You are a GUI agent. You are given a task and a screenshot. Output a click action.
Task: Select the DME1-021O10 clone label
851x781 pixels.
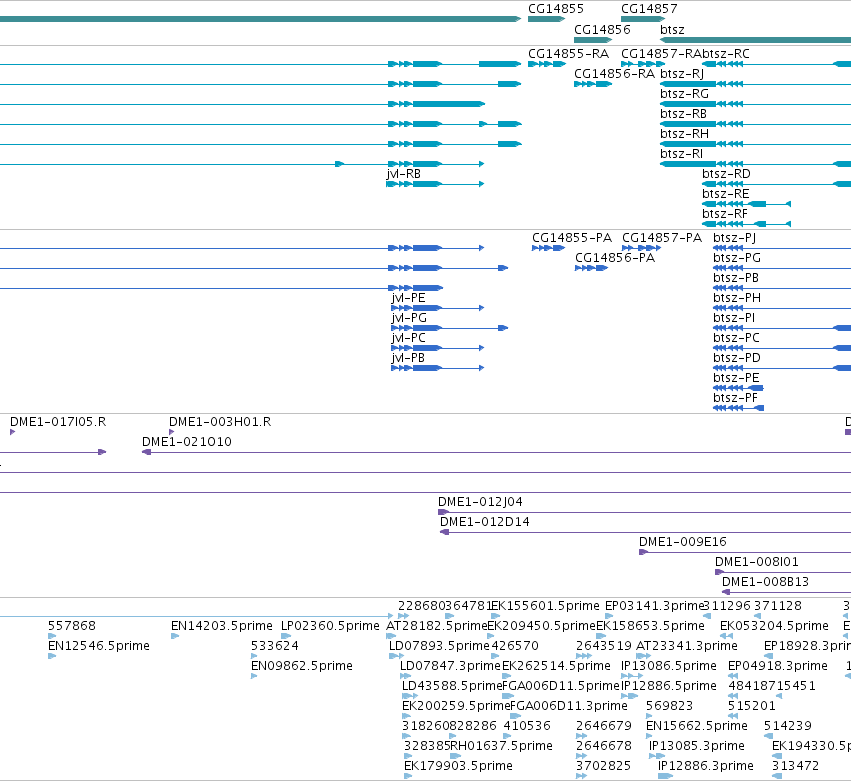click(187, 442)
